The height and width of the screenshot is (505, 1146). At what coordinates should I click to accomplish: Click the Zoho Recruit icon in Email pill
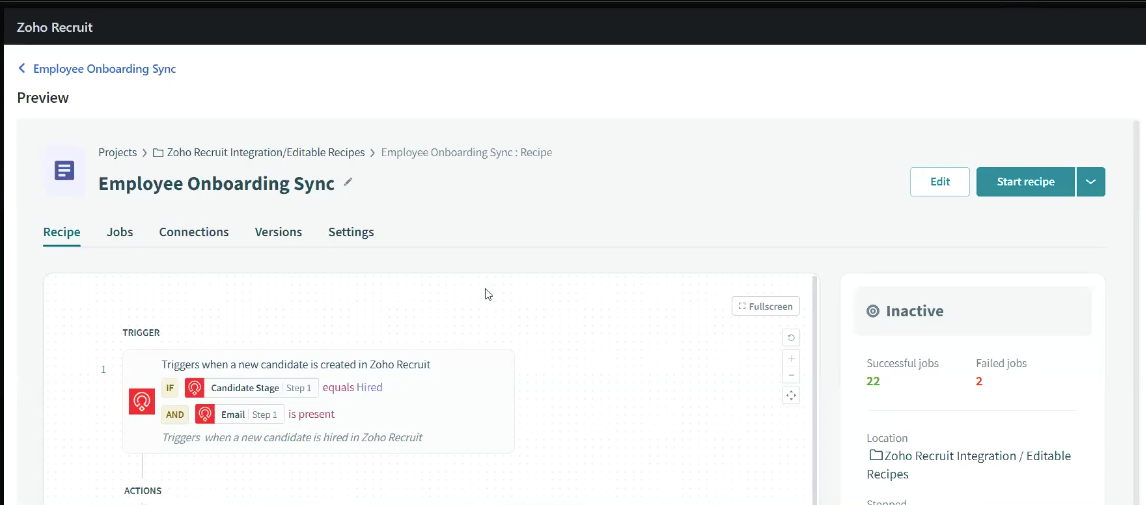point(205,414)
